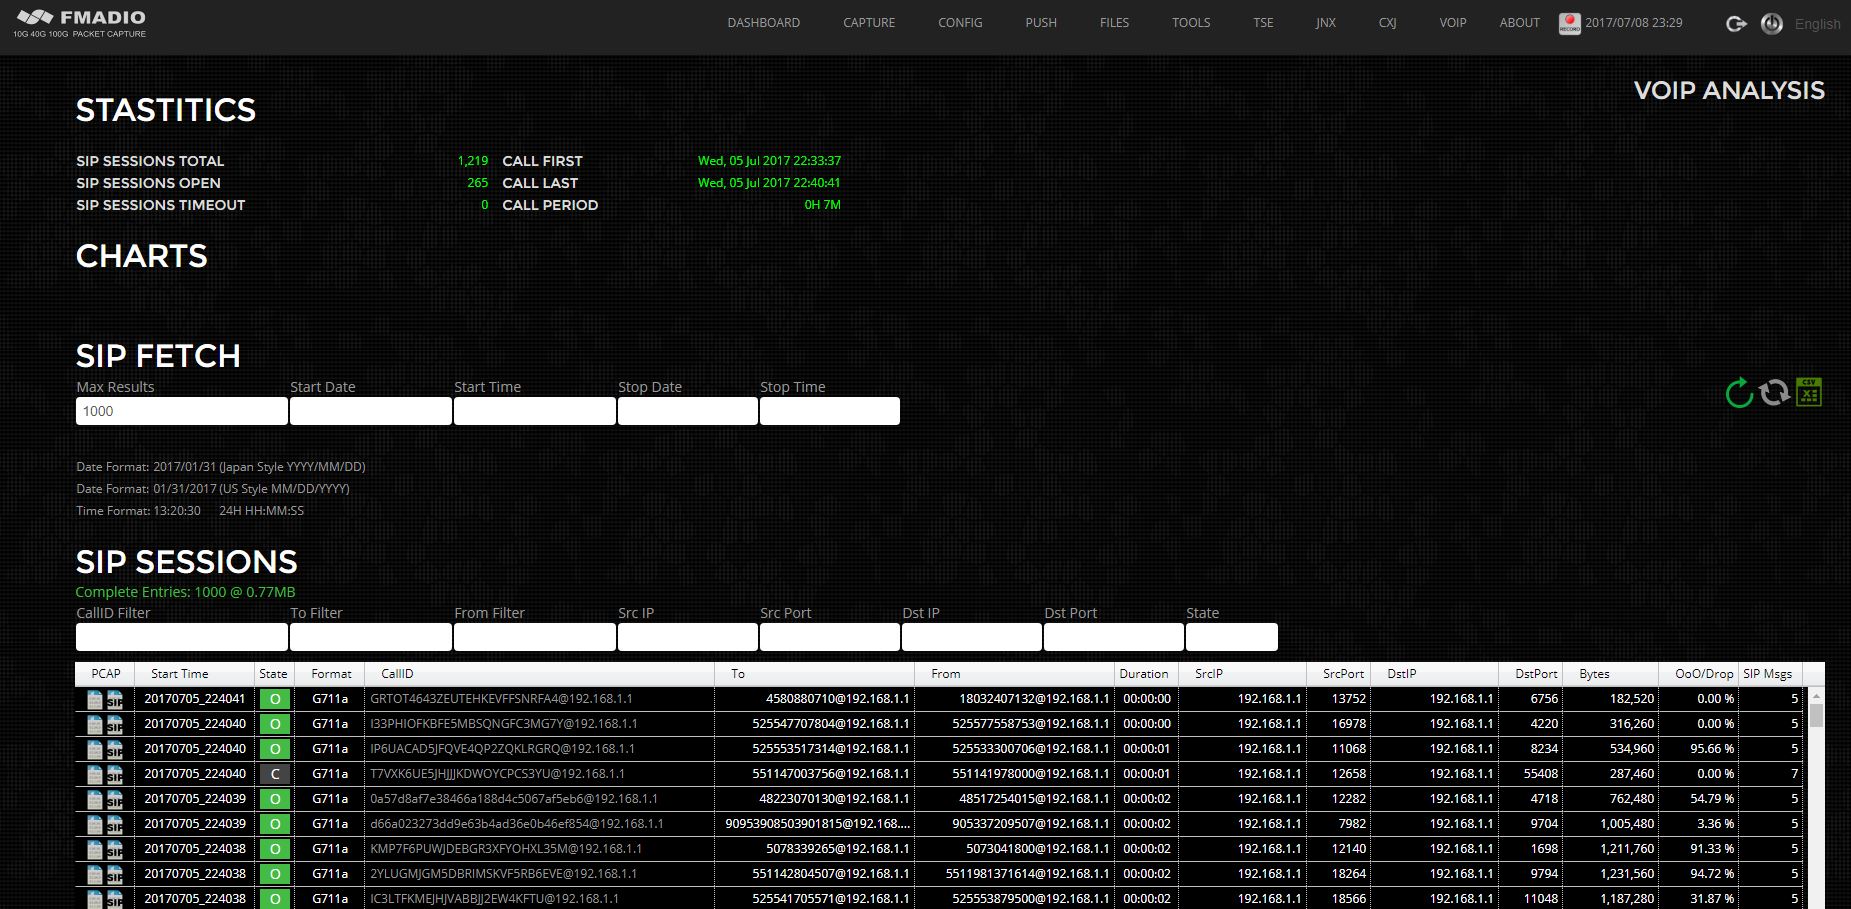The height and width of the screenshot is (909, 1851).
Task: Click the red RECORD icon
Action: 1569,23
